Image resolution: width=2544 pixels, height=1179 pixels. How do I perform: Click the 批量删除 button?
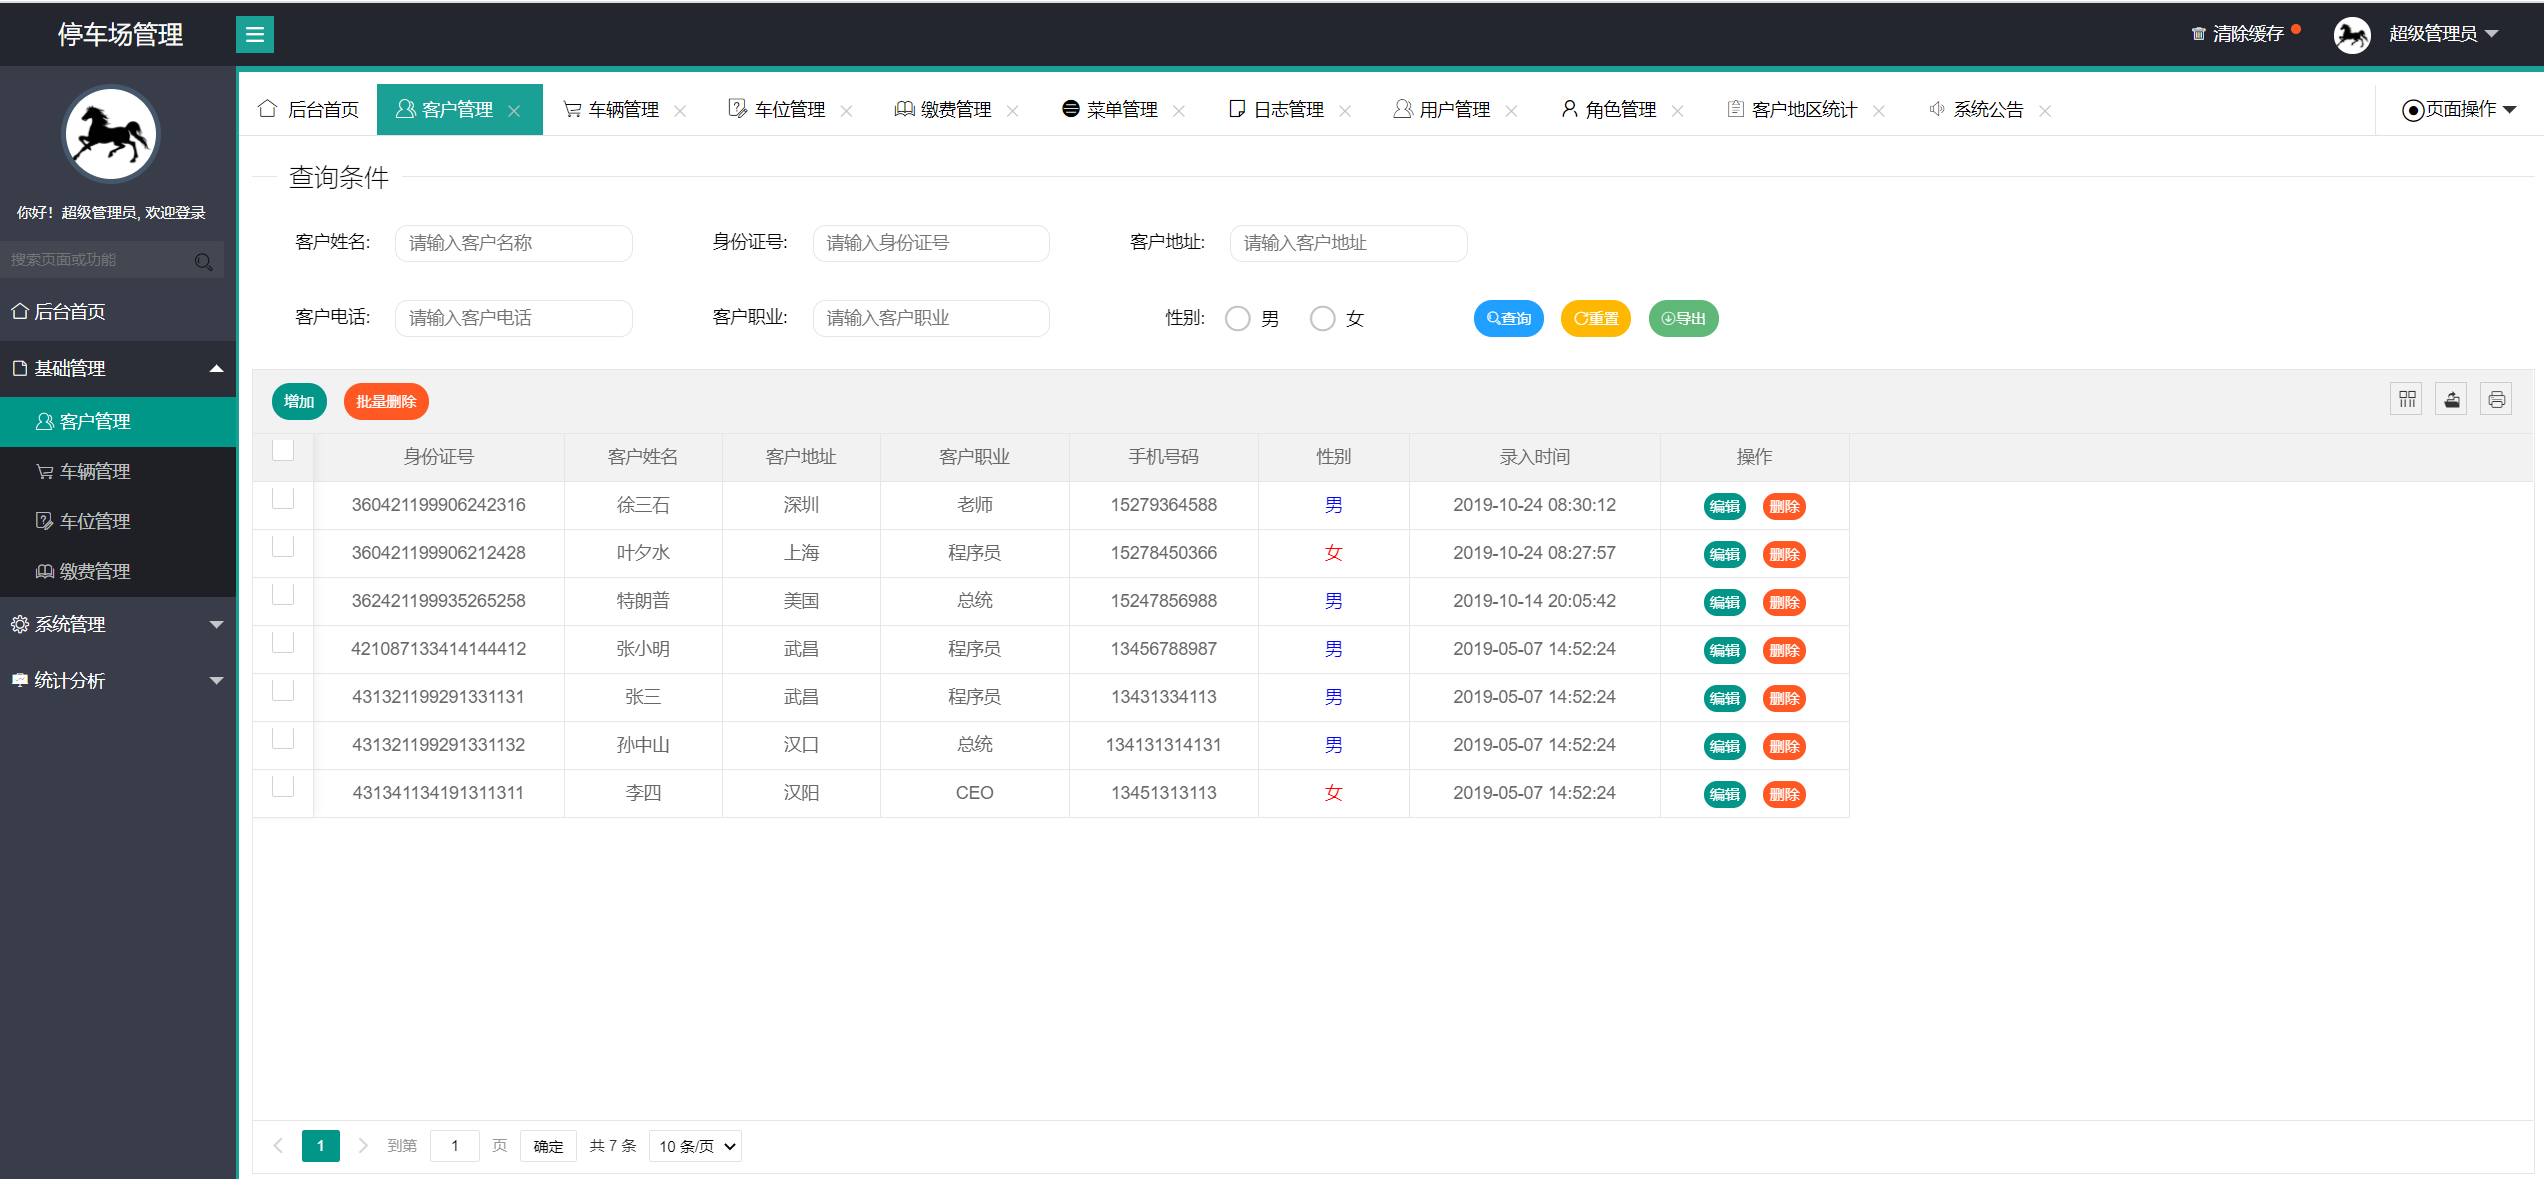point(386,402)
